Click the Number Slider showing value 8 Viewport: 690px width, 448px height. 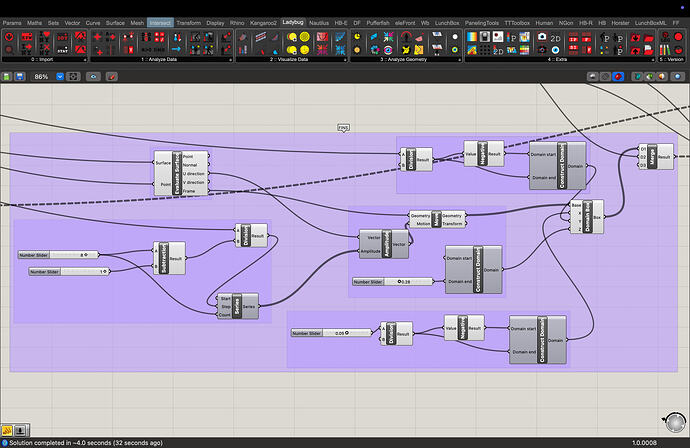(58, 255)
